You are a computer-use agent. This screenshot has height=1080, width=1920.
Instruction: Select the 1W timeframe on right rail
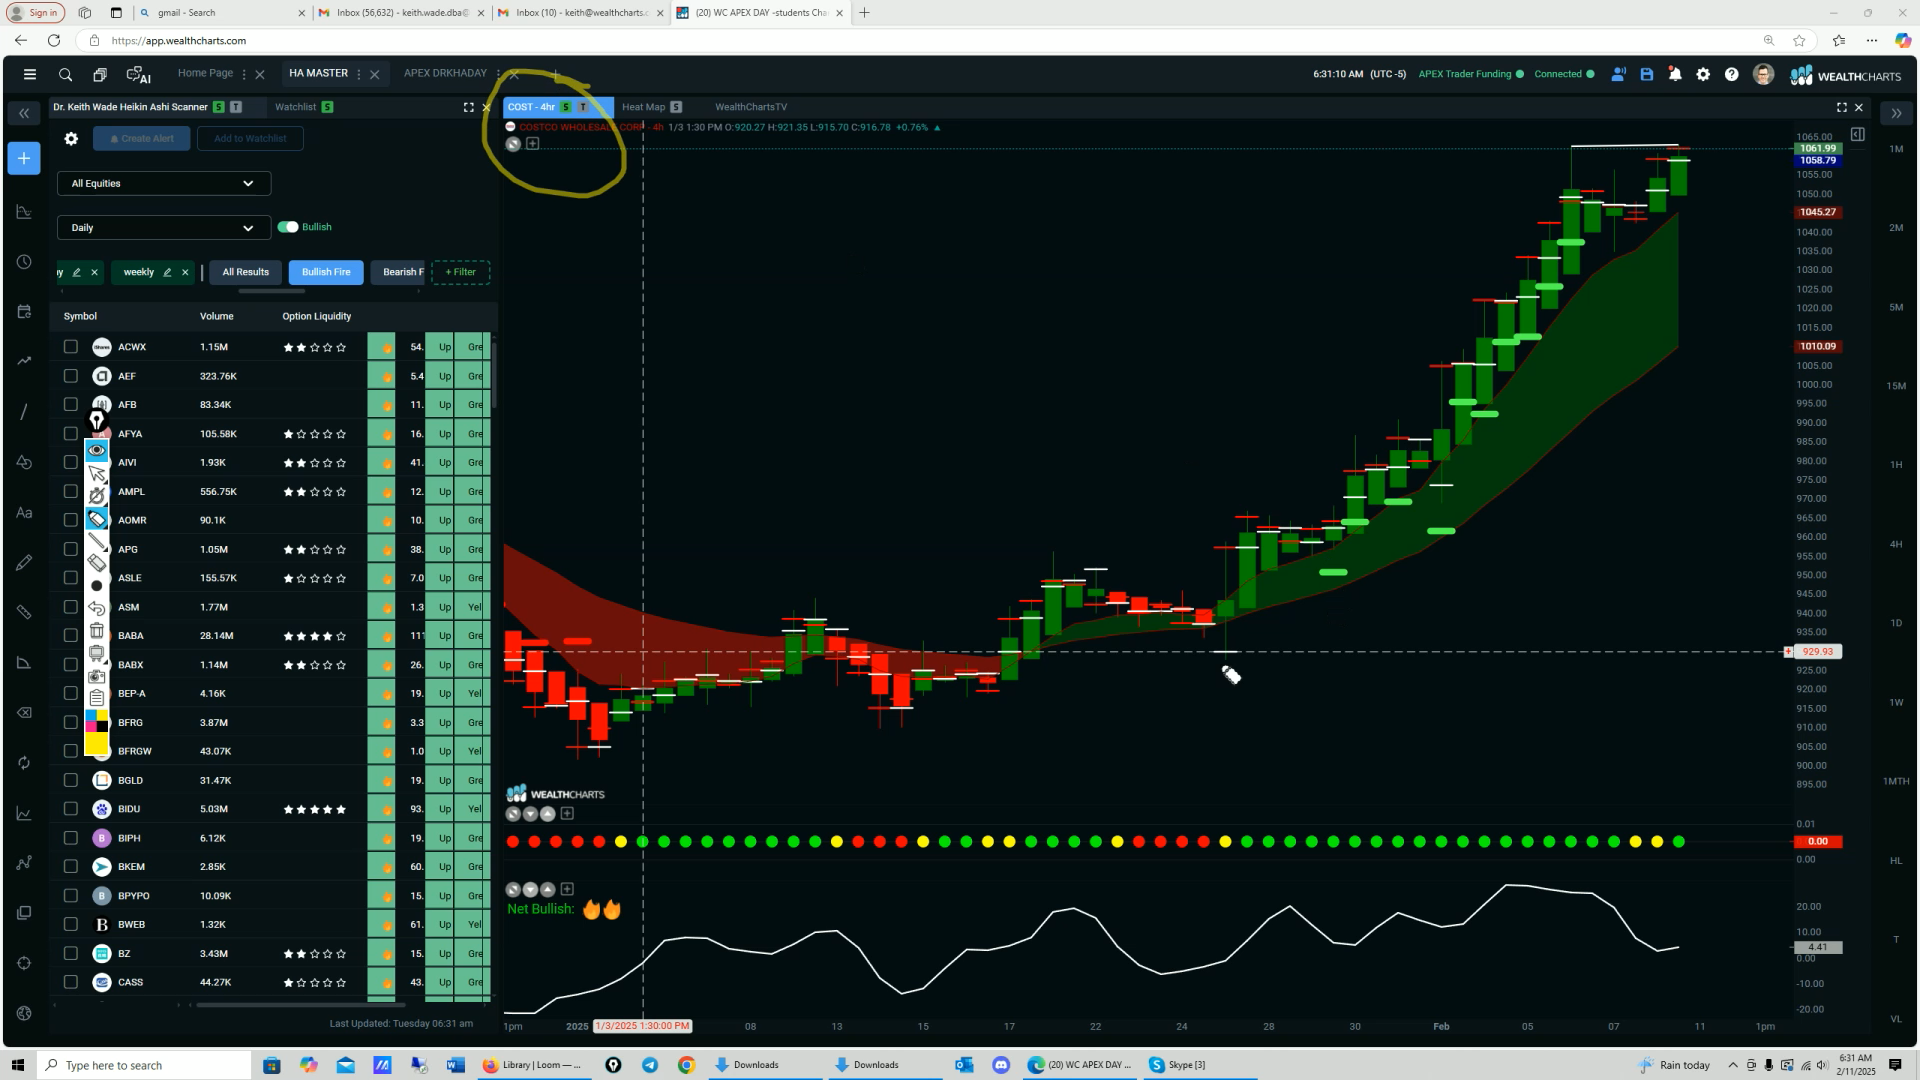click(x=1896, y=703)
